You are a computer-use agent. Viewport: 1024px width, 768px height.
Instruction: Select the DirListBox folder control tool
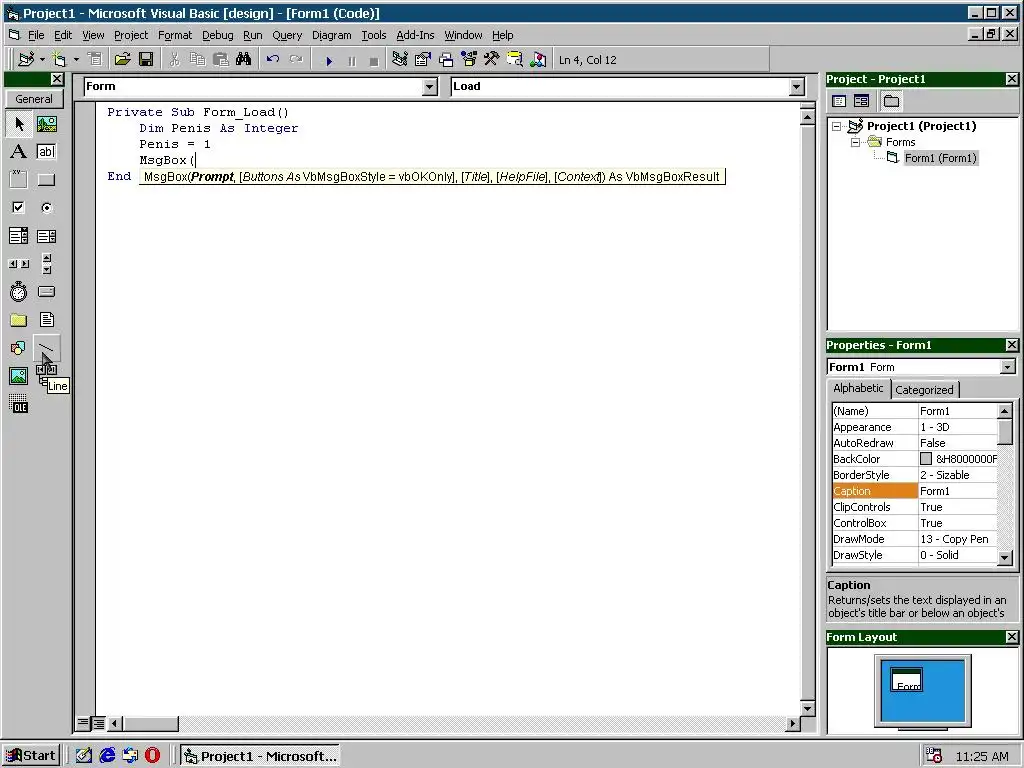pos(18,320)
